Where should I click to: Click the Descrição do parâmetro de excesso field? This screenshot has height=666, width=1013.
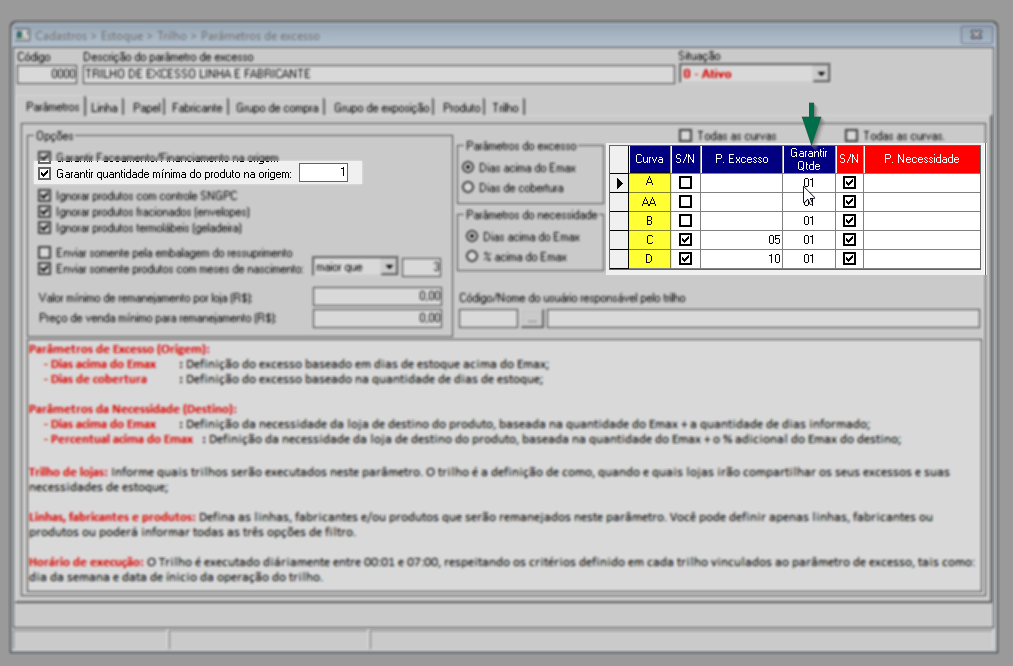coord(378,74)
